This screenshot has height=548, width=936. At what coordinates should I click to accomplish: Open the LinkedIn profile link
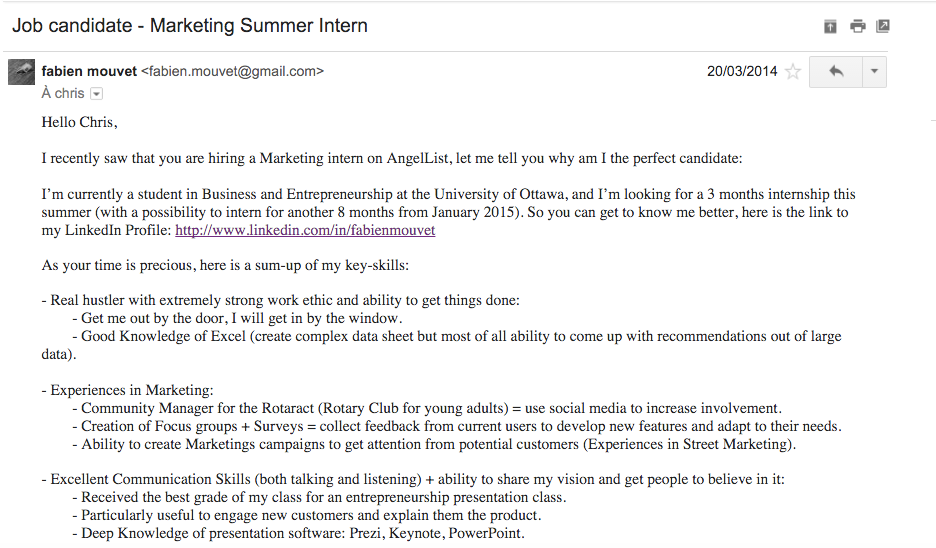[305, 230]
